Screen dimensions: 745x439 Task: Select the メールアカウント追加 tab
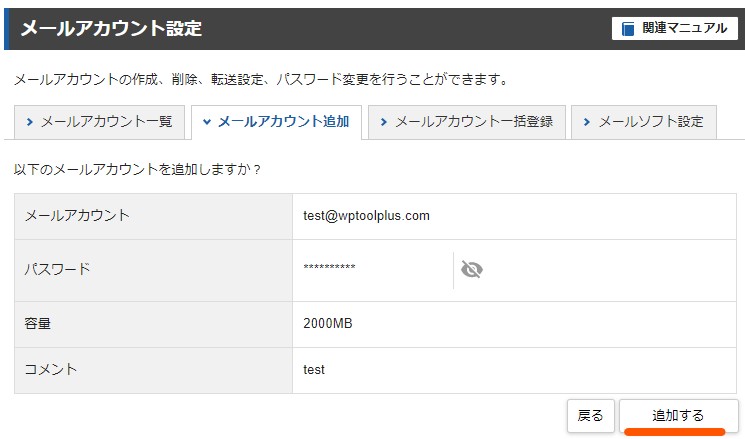pos(276,122)
